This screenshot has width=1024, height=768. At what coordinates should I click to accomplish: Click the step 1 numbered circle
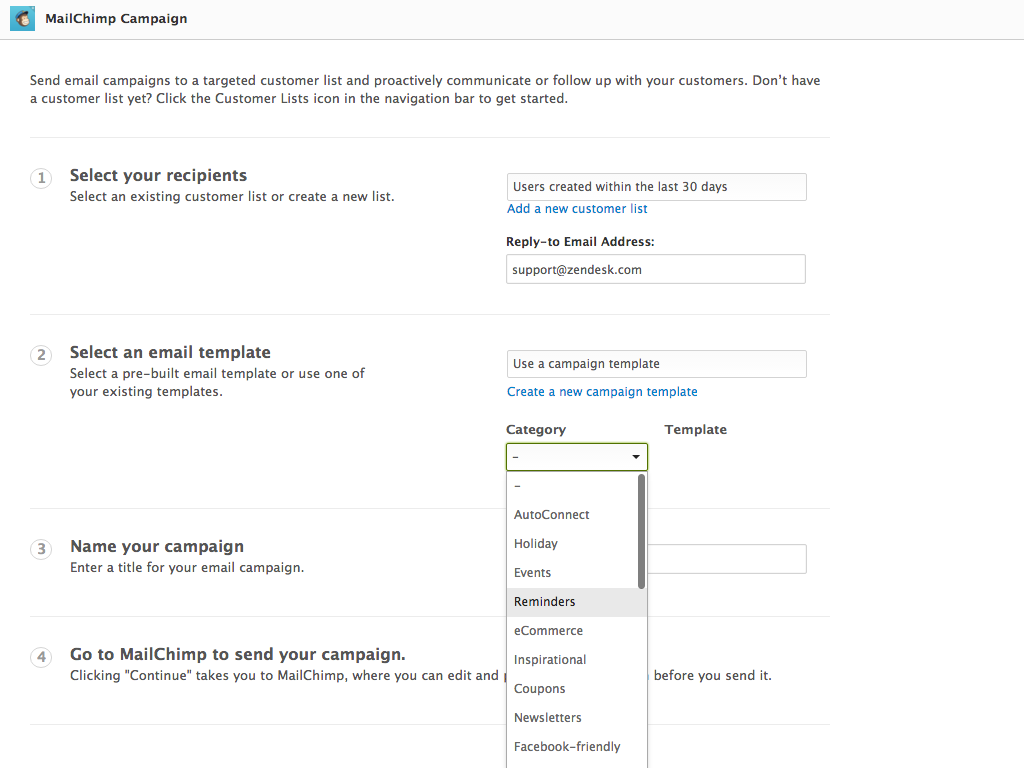[41, 177]
